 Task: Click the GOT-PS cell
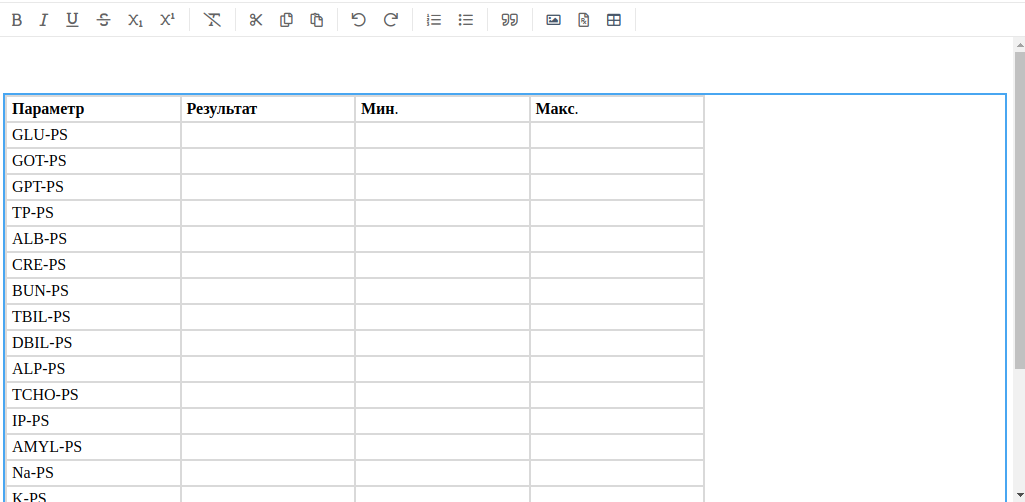[93, 161]
